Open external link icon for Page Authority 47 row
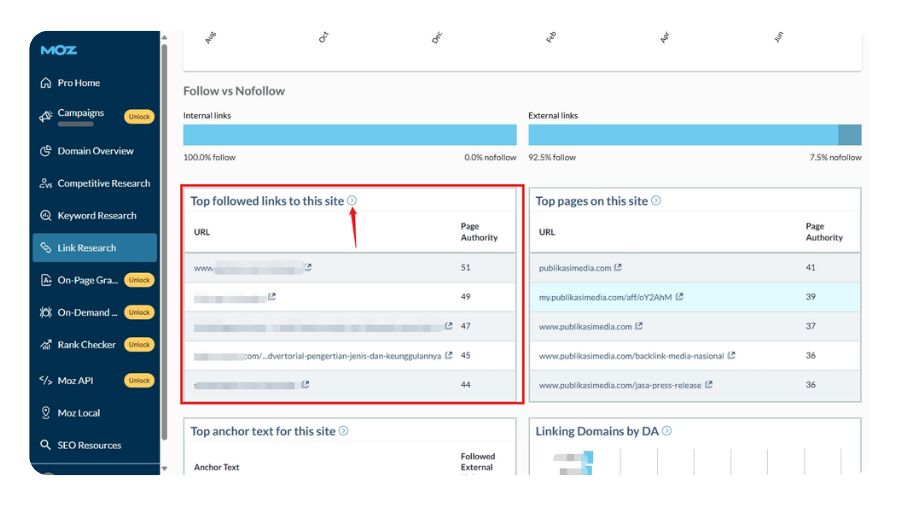 point(449,325)
